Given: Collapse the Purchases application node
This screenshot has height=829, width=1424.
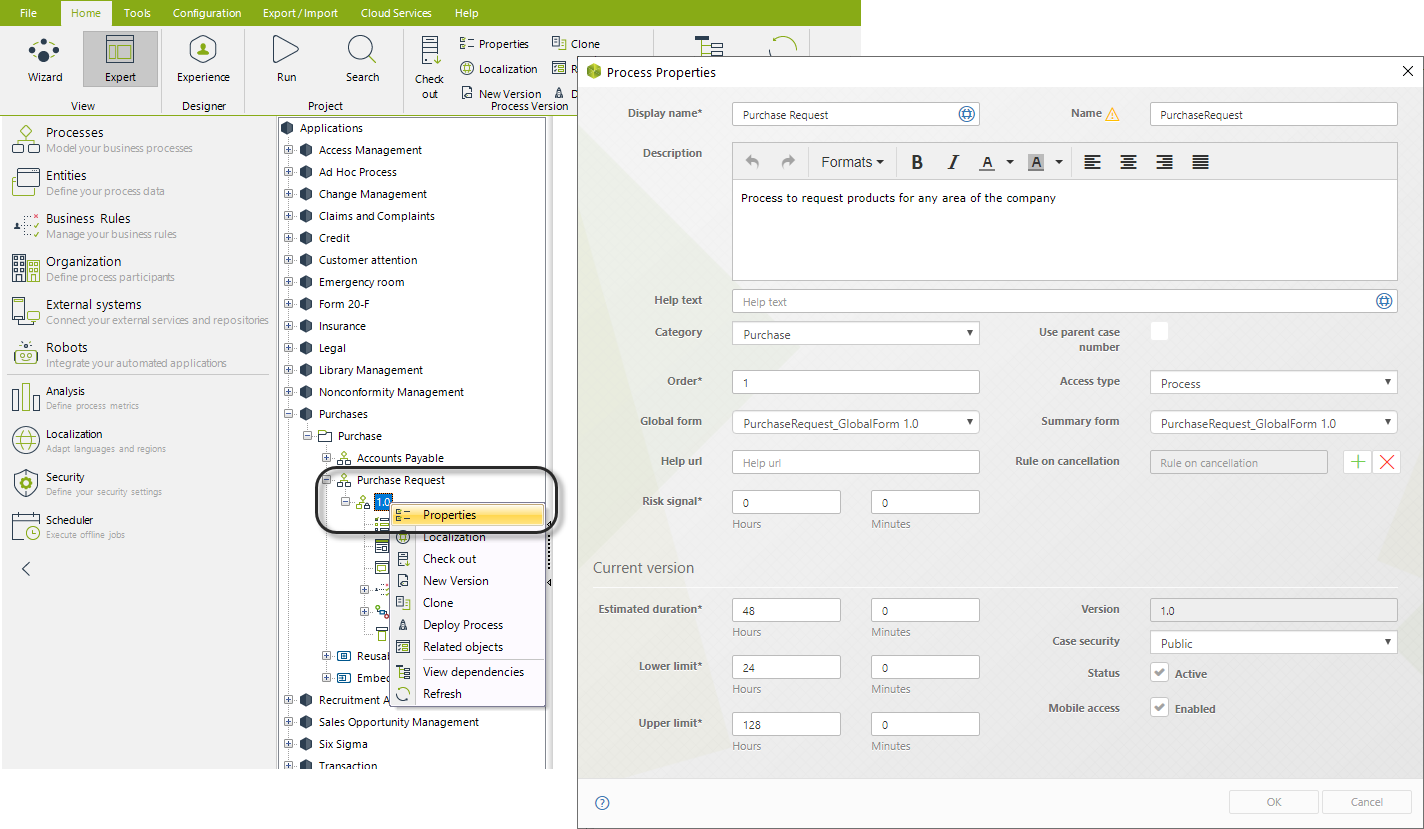Looking at the screenshot, I should pyautogui.click(x=289, y=414).
